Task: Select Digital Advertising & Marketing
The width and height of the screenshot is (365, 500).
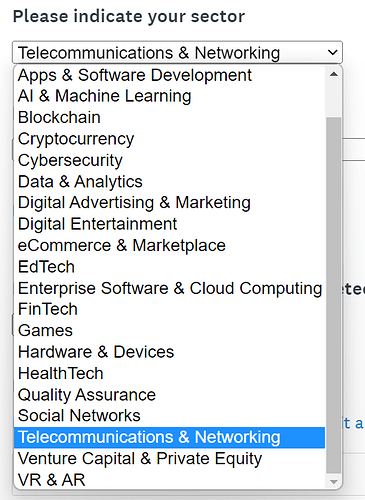Action: click(169, 203)
